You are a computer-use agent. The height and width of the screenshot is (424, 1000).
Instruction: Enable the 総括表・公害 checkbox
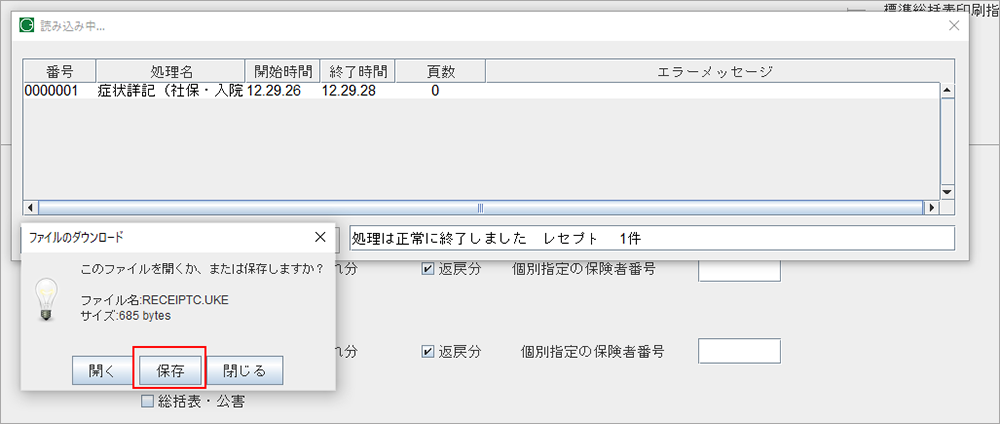(147, 402)
